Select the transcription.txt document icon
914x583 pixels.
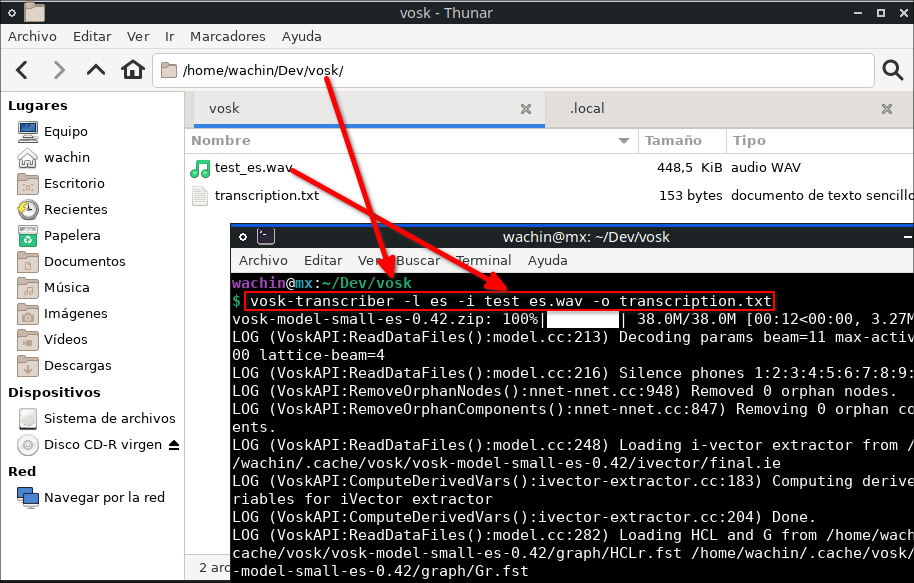tap(200, 196)
